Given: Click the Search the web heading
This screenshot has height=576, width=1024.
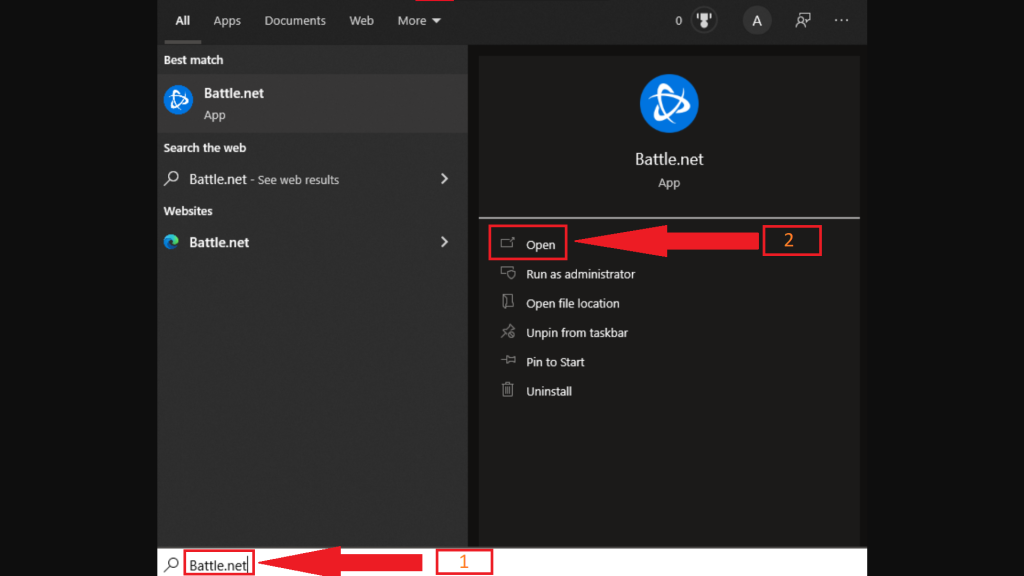Looking at the screenshot, I should [204, 148].
